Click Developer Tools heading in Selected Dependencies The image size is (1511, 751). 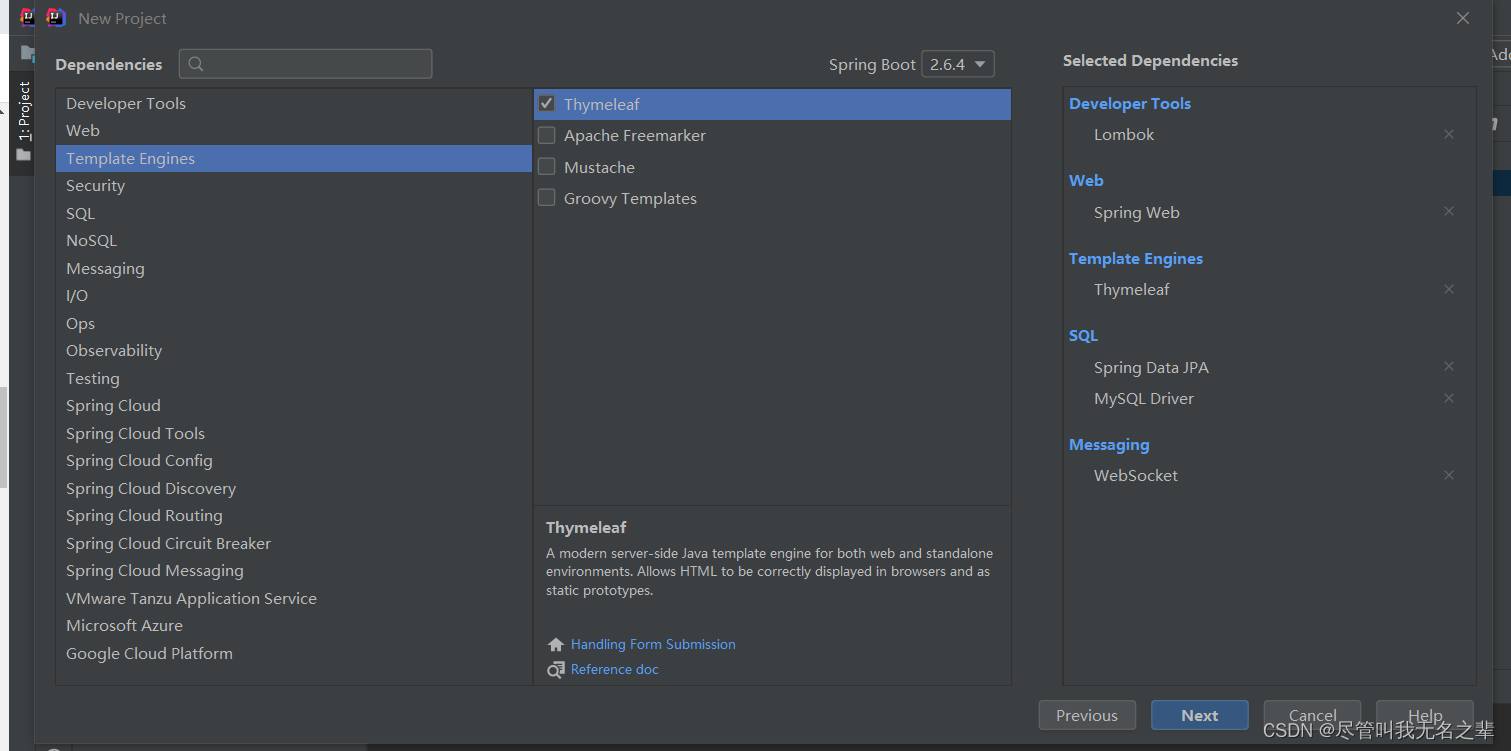[x=1130, y=103]
